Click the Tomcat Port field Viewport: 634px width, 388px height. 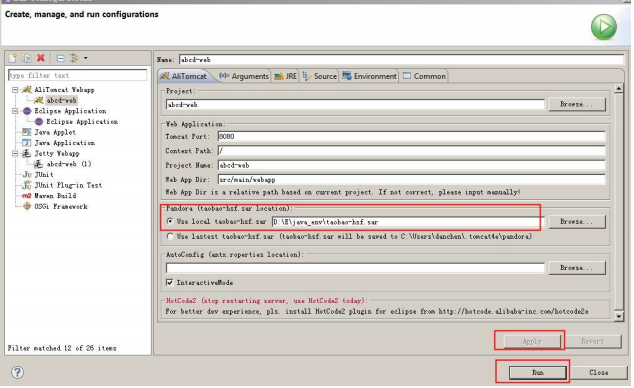tap(411, 137)
